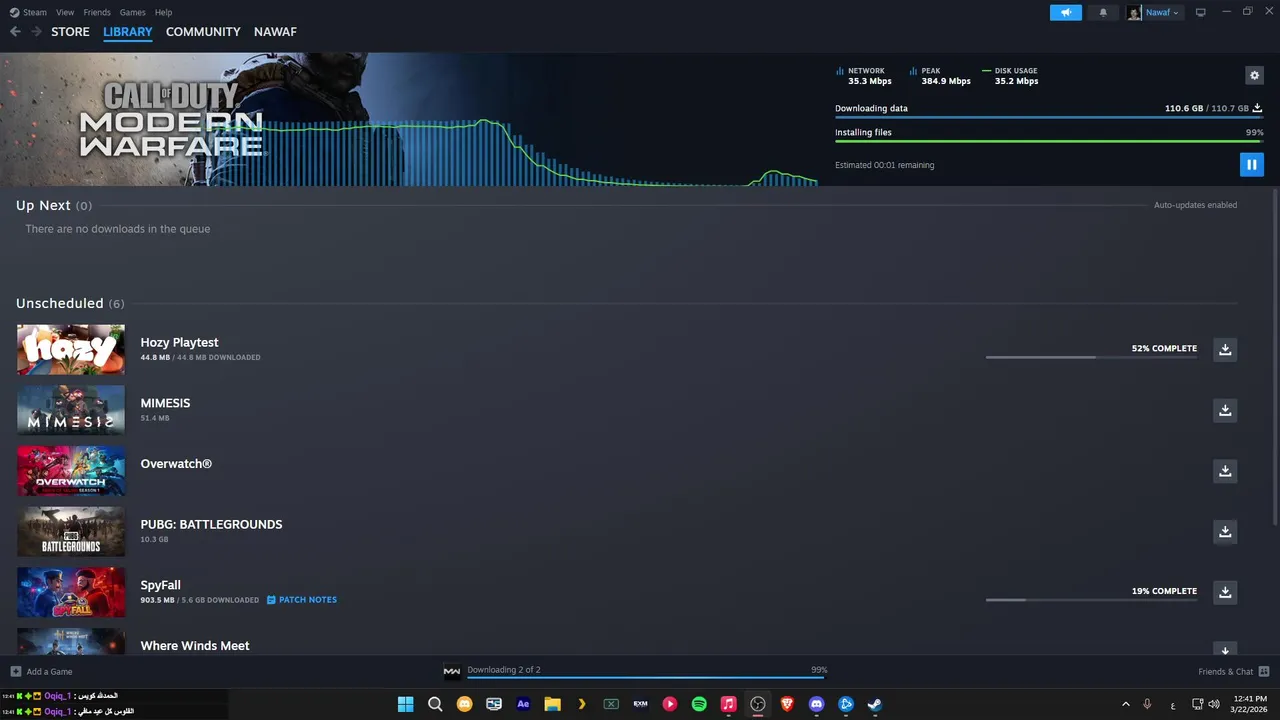Click the DISK USAGE 35.2 Mbps stat
The height and width of the screenshot is (720, 1280).
1011,76
